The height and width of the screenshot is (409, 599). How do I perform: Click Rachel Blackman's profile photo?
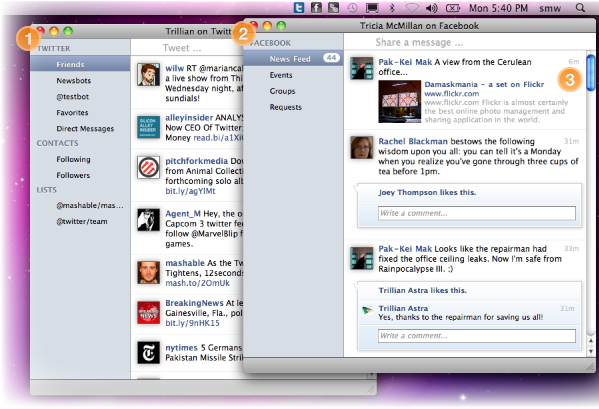(x=361, y=147)
